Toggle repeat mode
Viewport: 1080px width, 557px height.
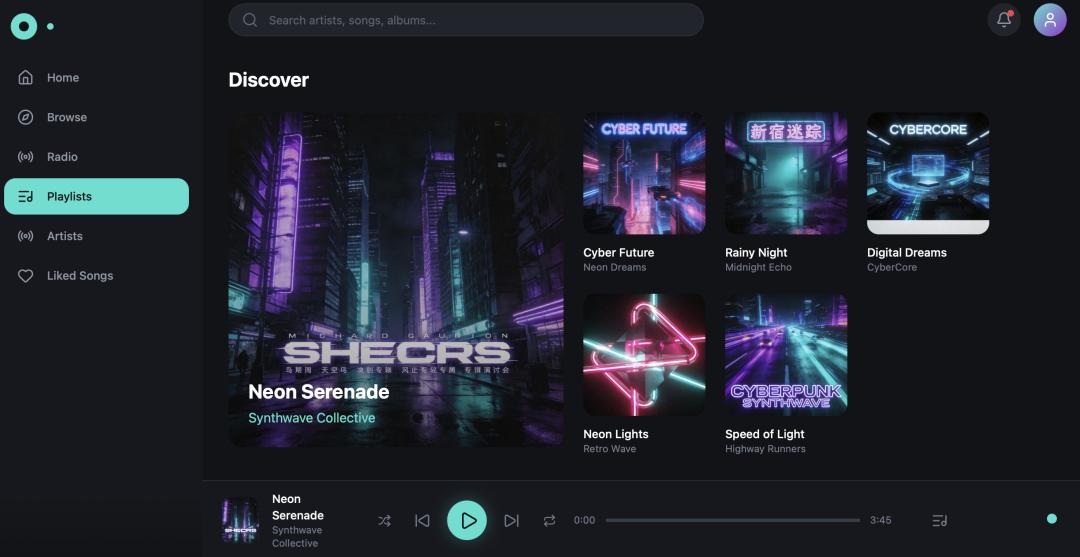point(549,521)
